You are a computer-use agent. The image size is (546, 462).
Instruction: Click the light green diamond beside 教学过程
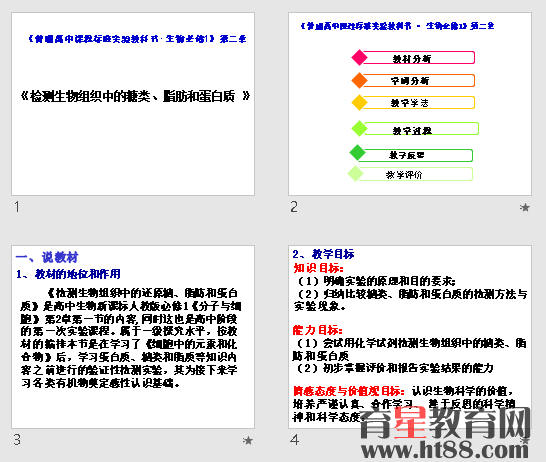(359, 128)
